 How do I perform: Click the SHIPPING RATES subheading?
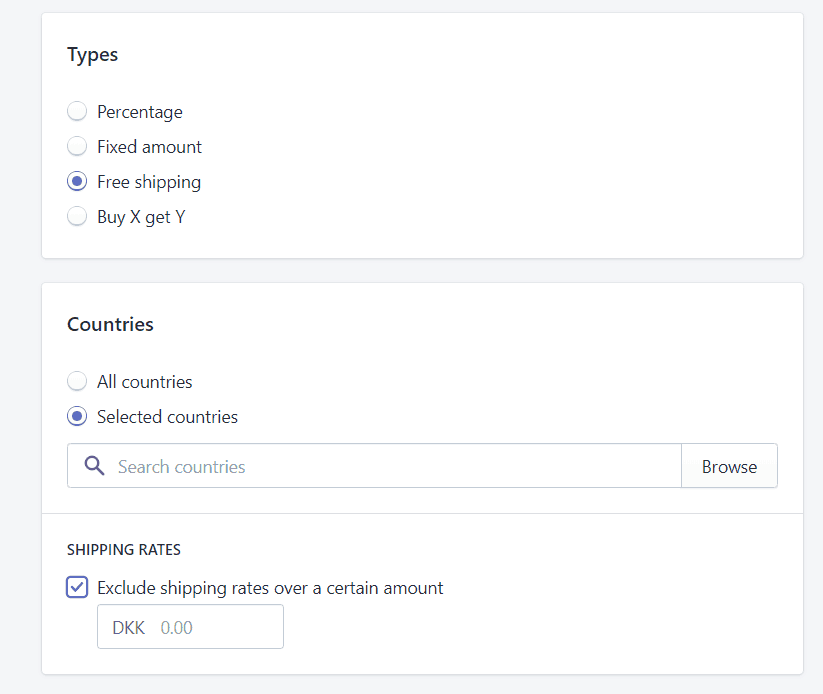coord(124,550)
